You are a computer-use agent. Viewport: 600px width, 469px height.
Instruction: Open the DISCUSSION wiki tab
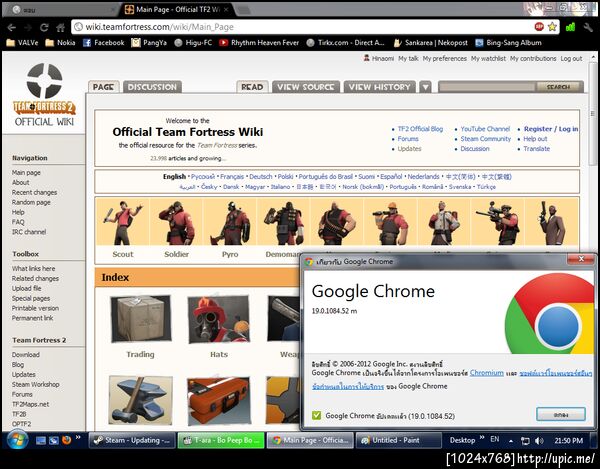(x=152, y=87)
